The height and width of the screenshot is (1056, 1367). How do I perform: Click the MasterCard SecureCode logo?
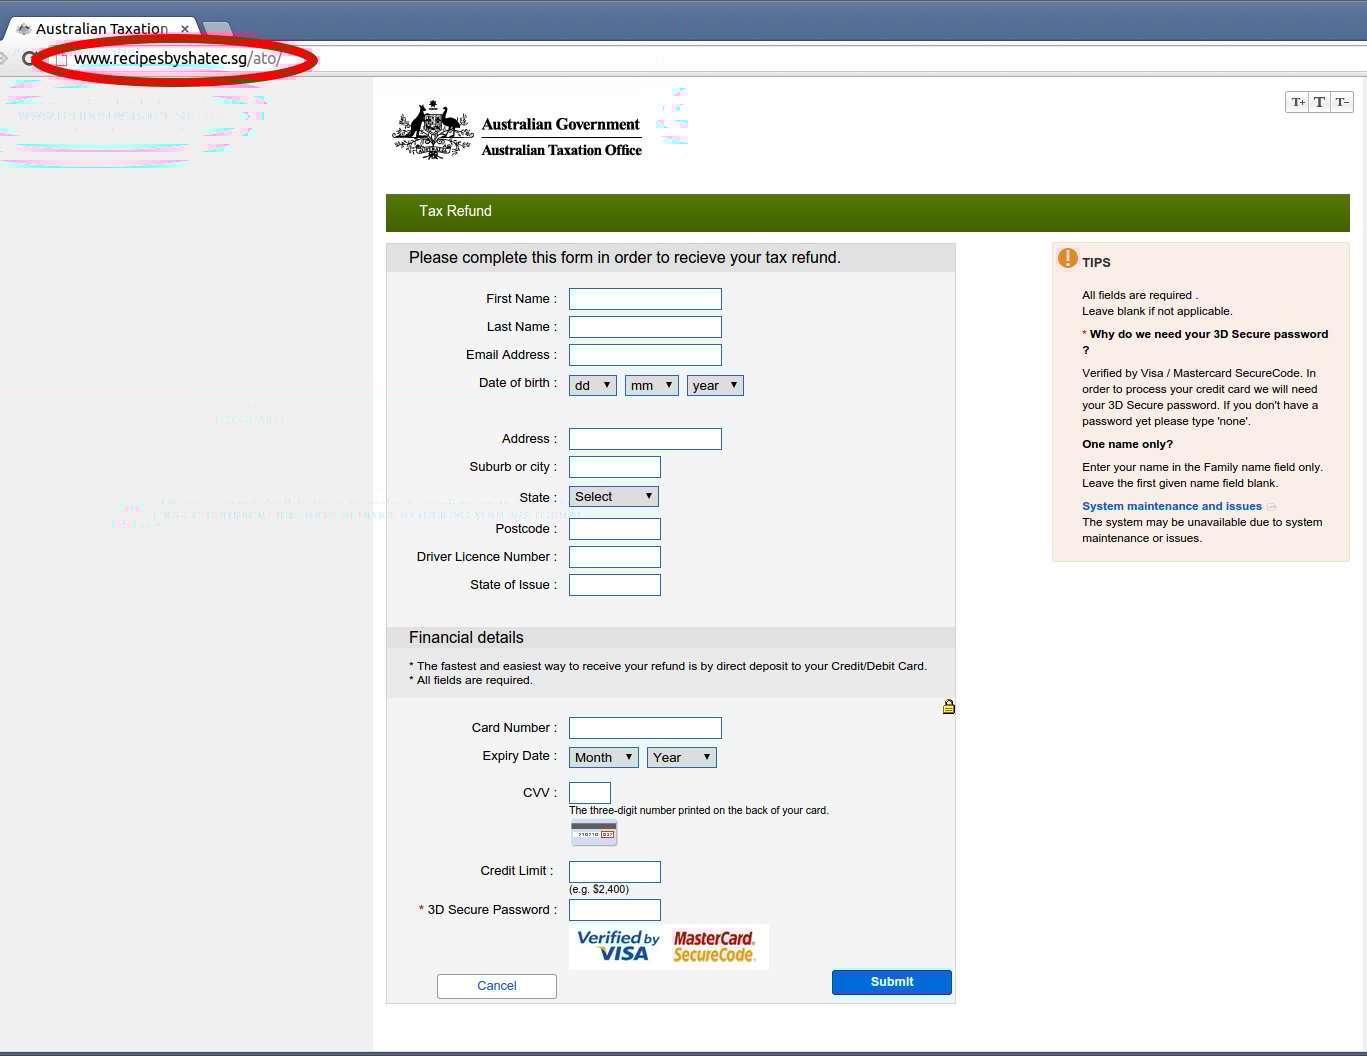714,946
